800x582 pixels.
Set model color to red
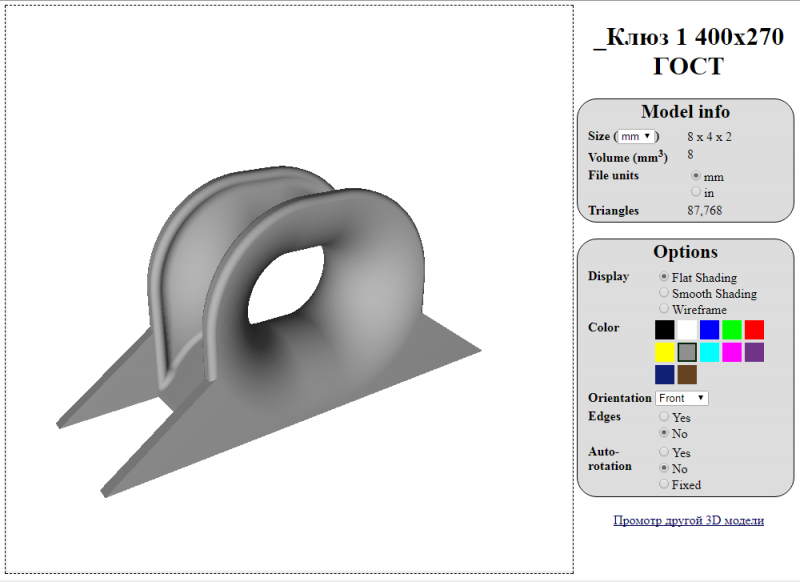coord(754,329)
